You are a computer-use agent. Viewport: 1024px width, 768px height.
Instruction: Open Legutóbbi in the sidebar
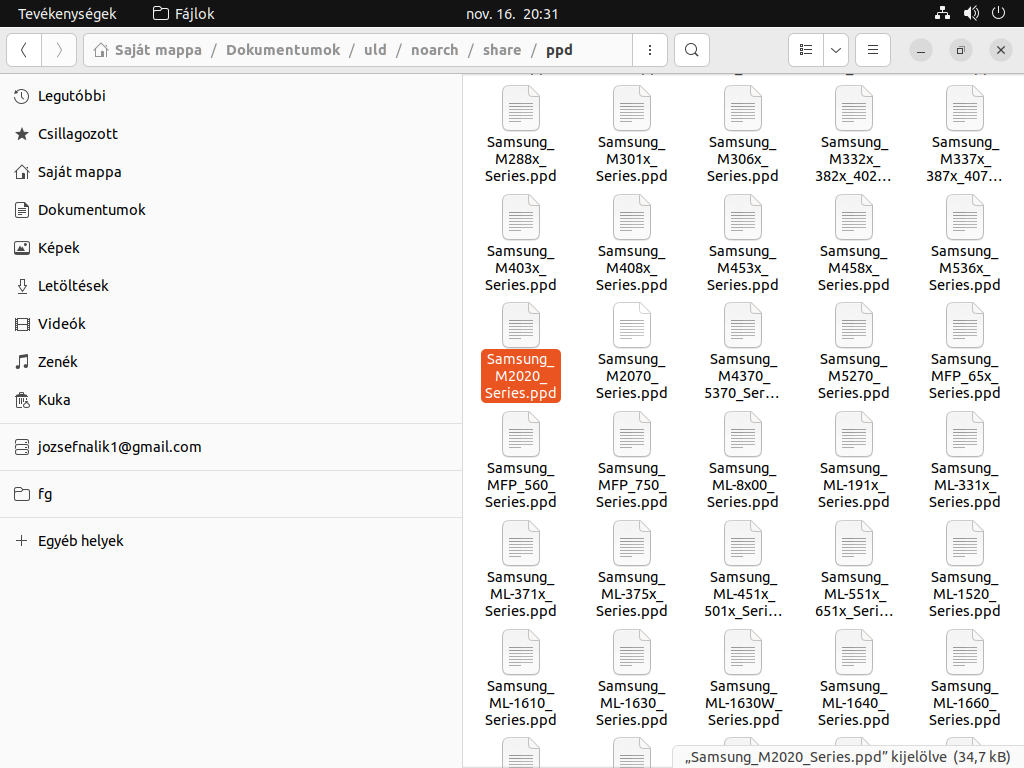click(x=231, y=96)
